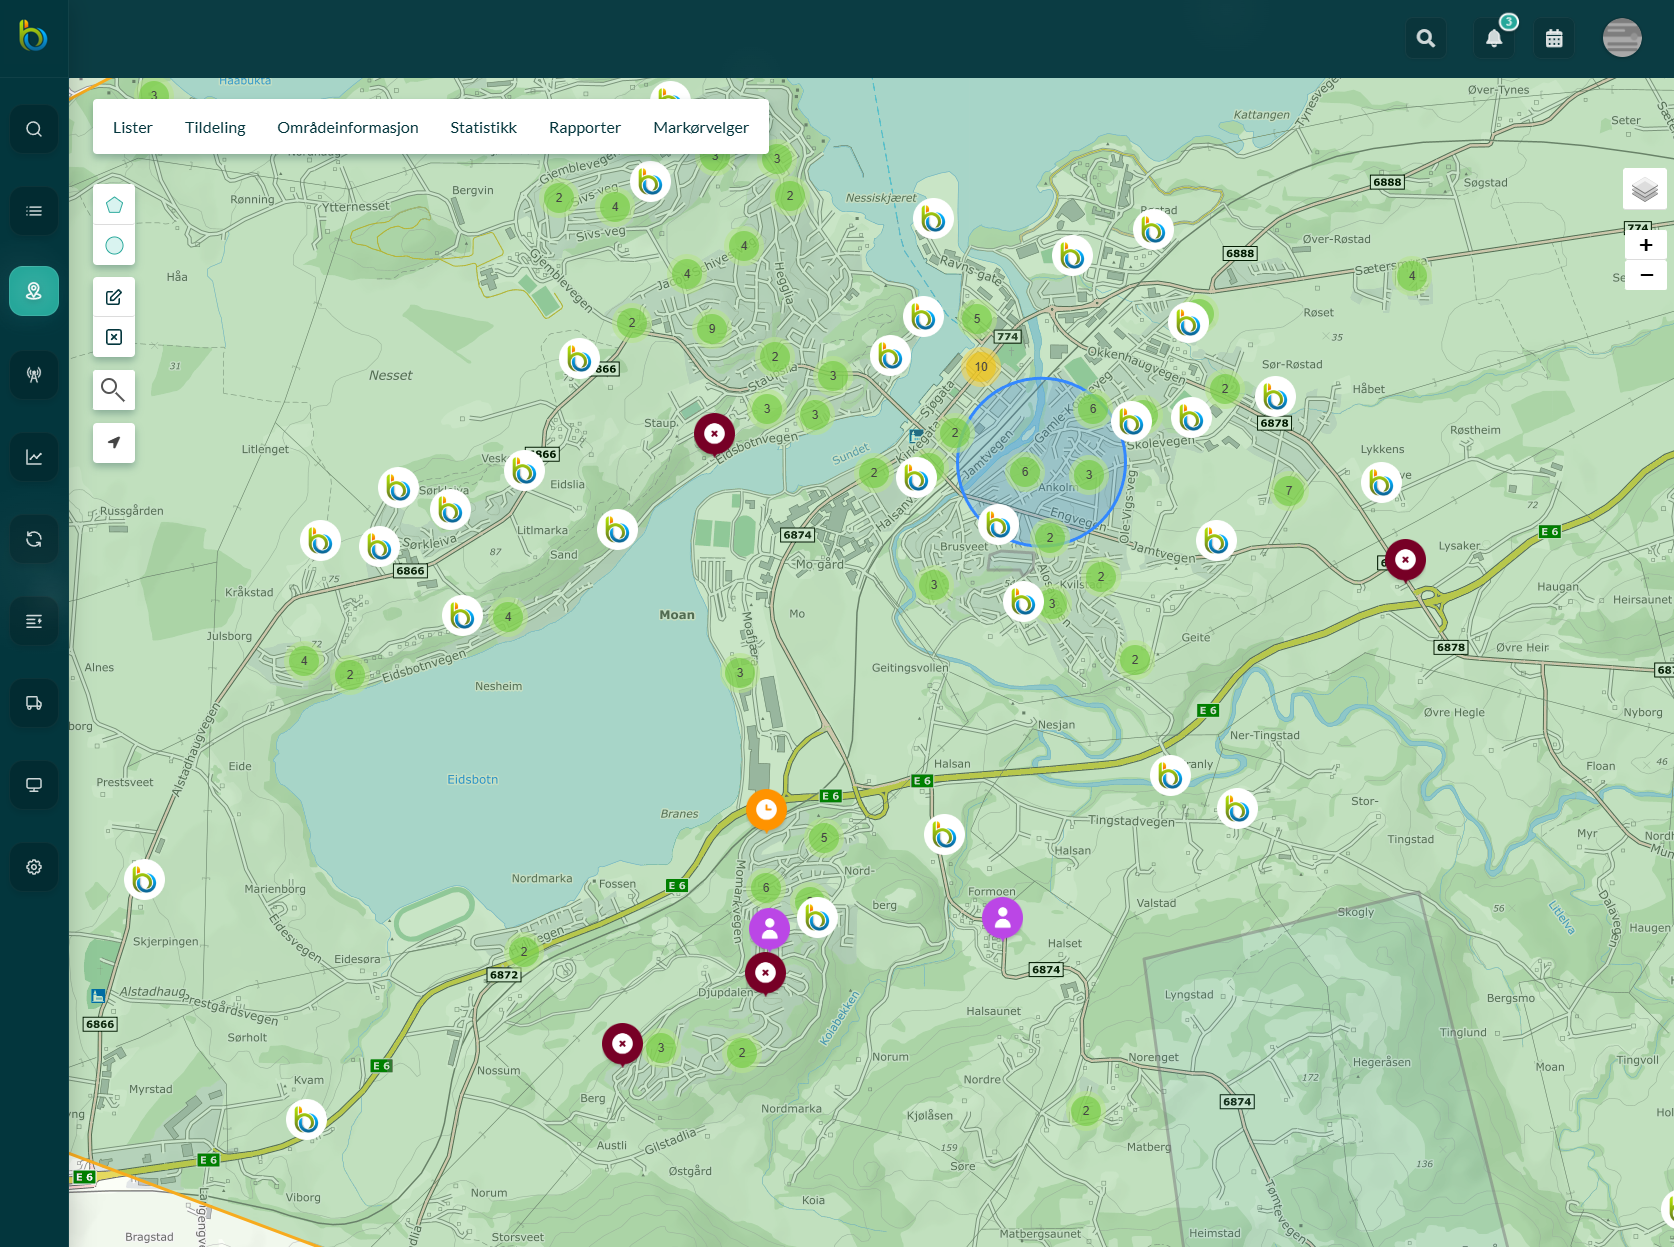Click the logo marker at Nessiskjæret
The height and width of the screenshot is (1247, 1674).
coord(933,218)
